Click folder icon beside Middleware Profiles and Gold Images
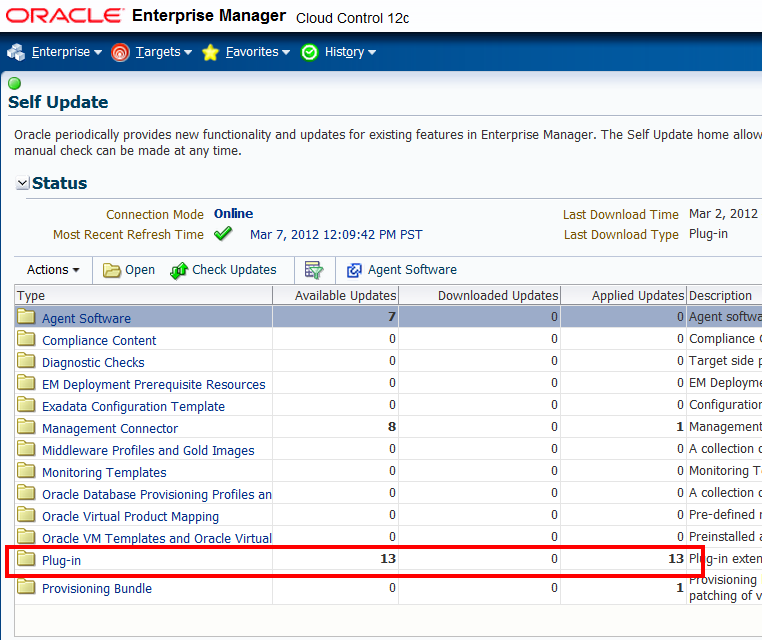 (x=26, y=449)
